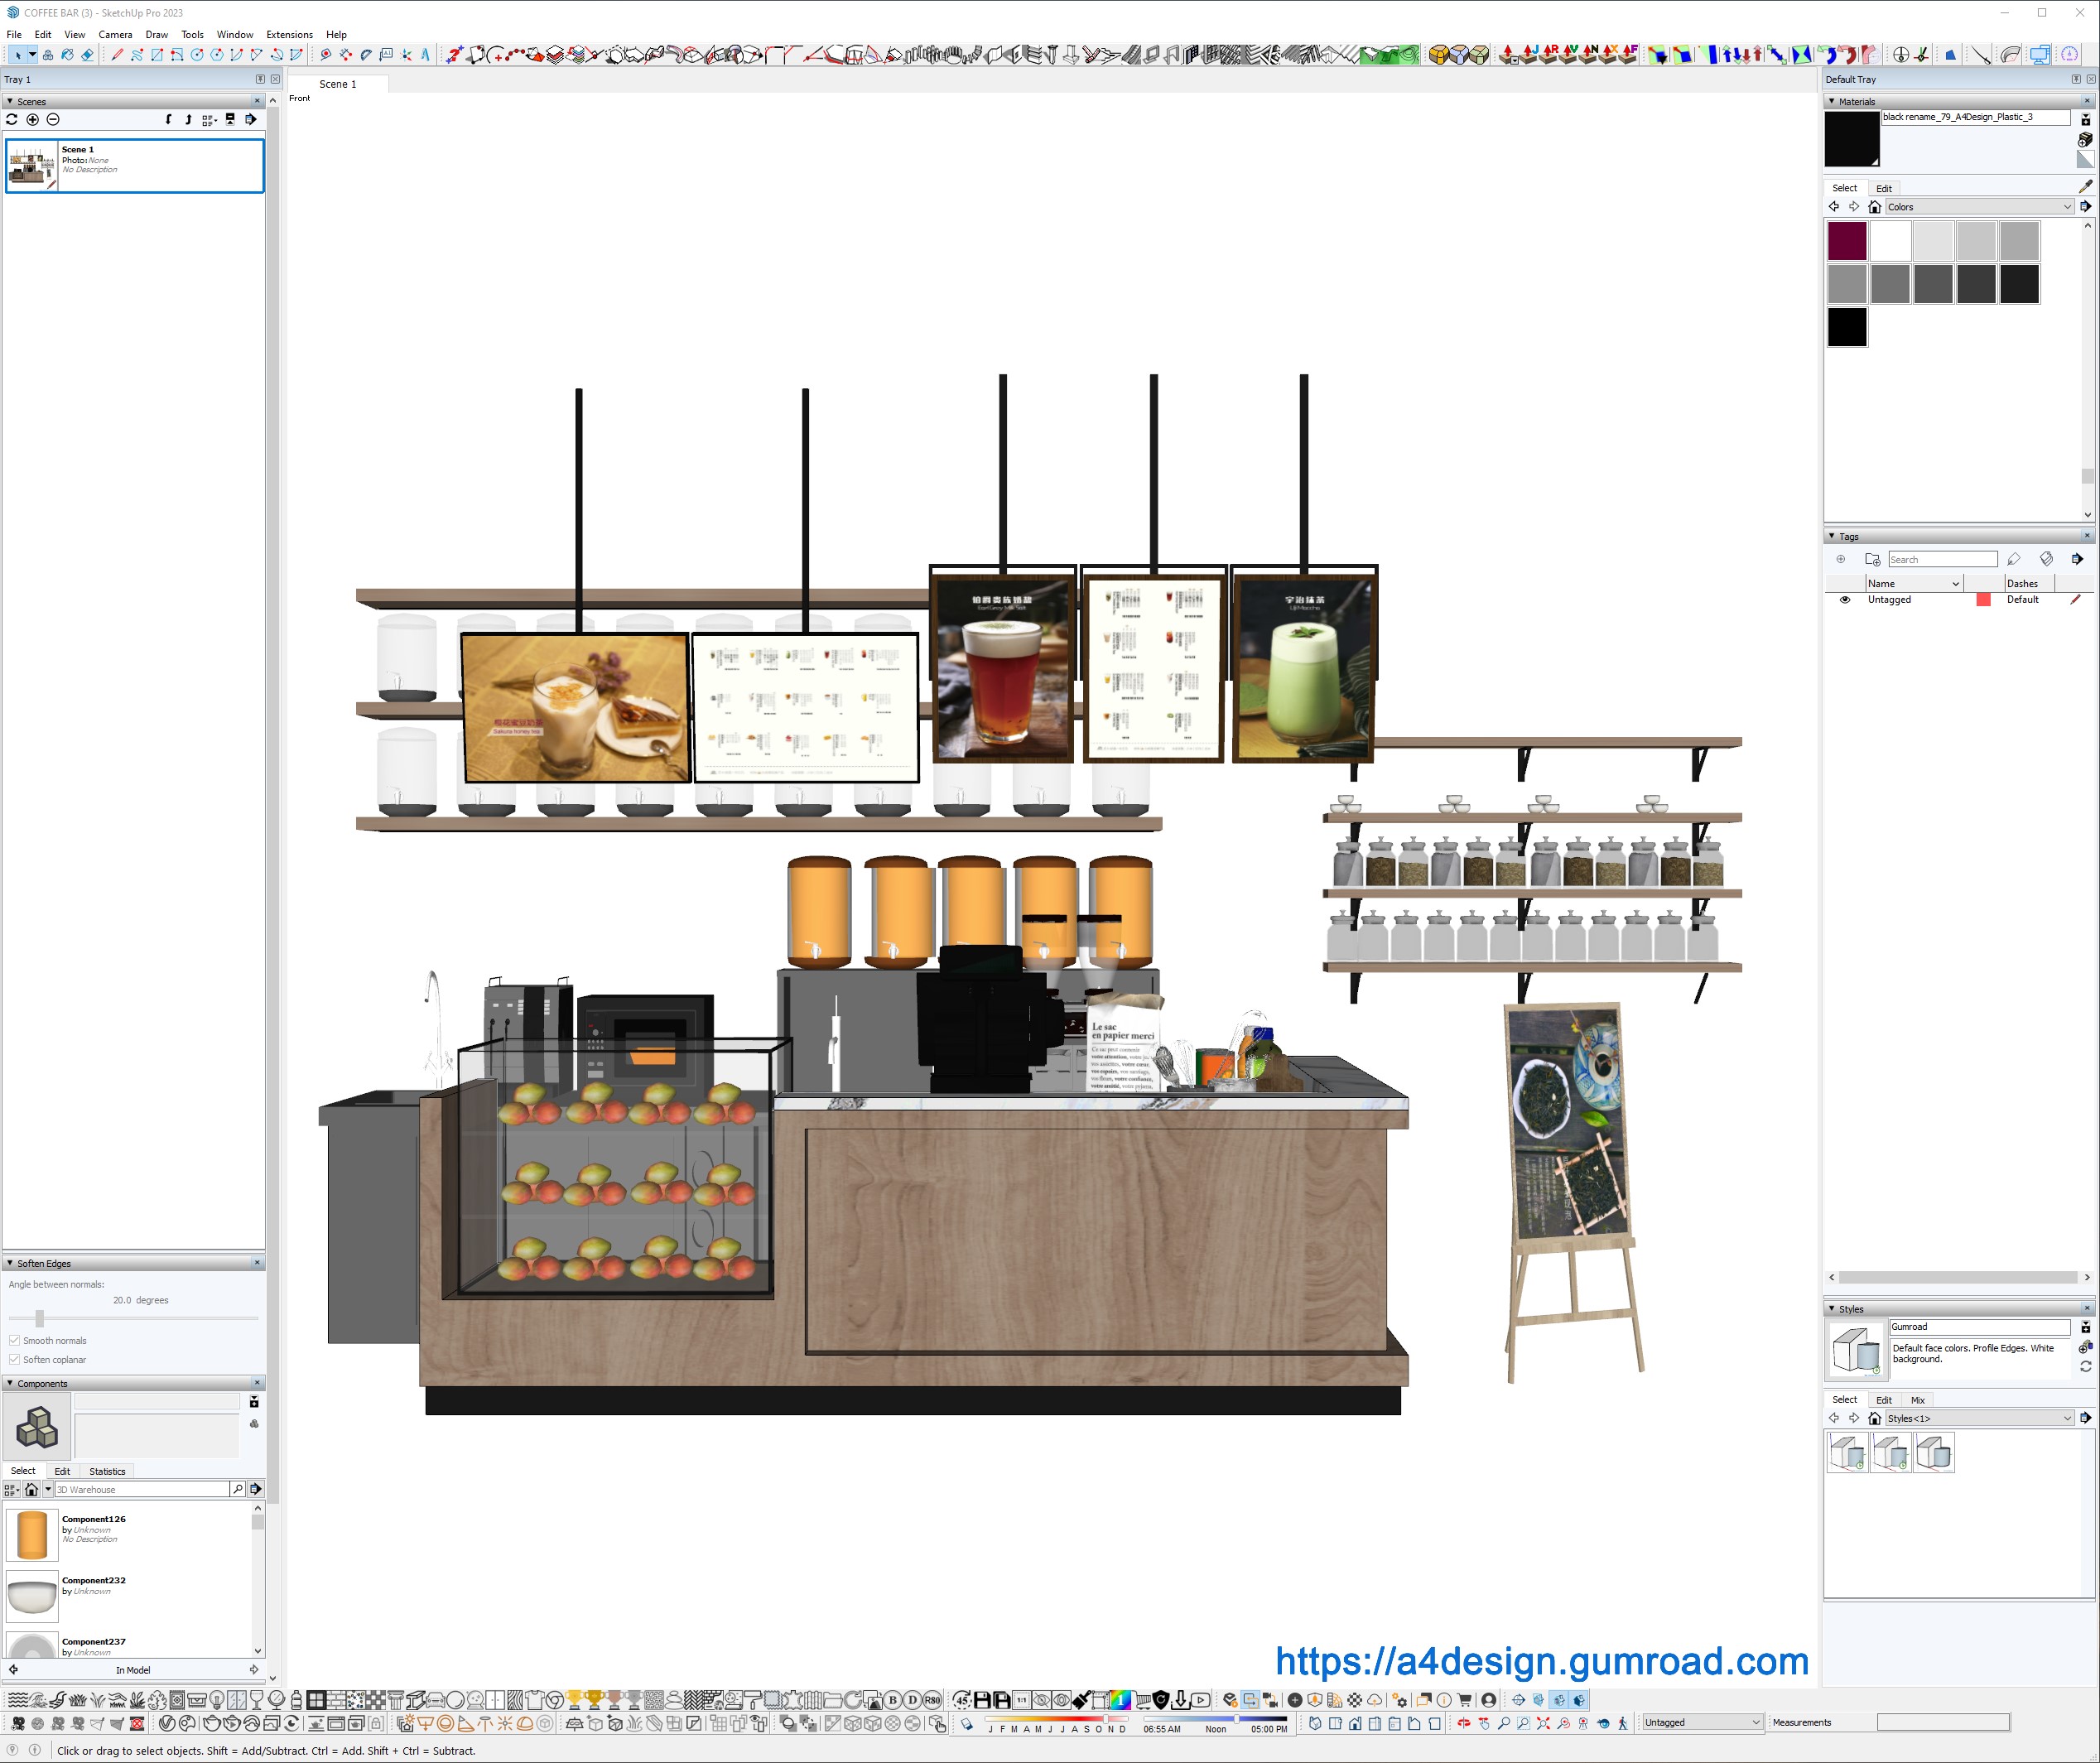Image resolution: width=2100 pixels, height=1763 pixels.
Task: Click the Add Scene plus icon
Action: 32,120
